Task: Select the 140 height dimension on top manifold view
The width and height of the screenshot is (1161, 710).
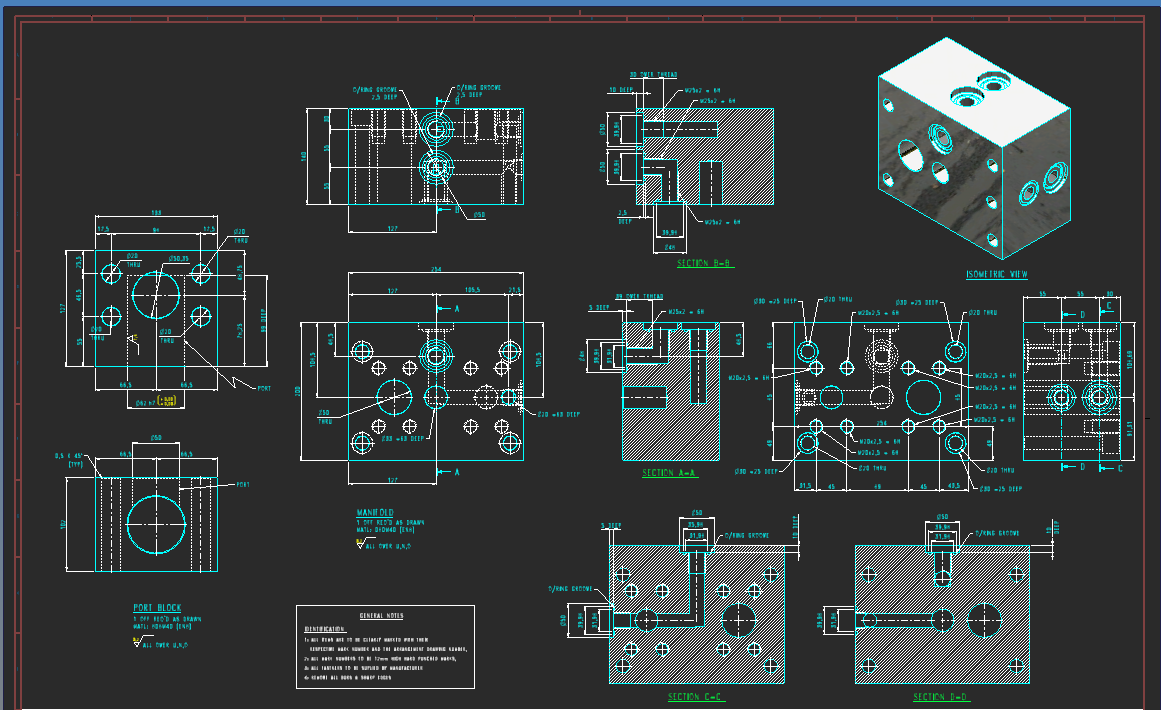Action: pos(304,156)
